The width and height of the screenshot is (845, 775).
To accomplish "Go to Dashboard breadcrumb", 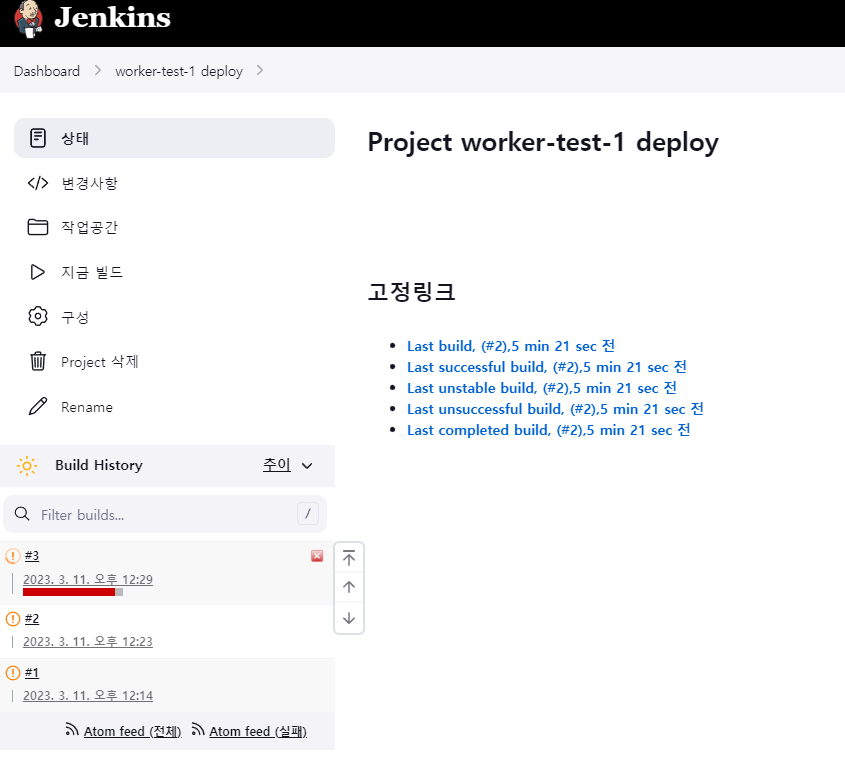I will pyautogui.click(x=47, y=71).
